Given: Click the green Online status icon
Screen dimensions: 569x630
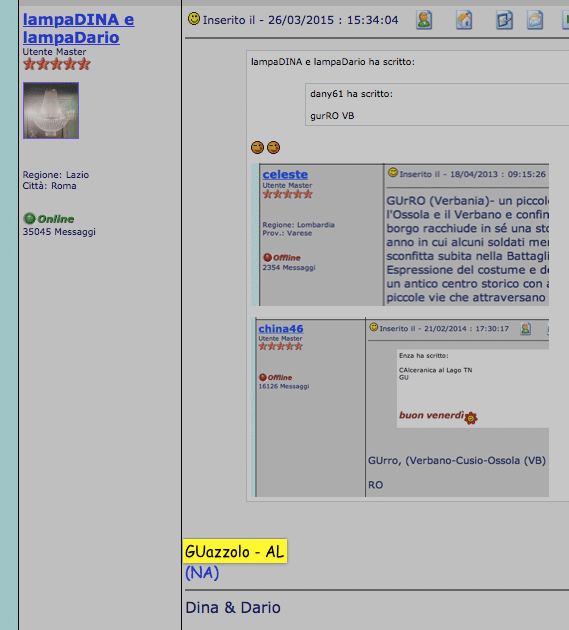Looking at the screenshot, I should (29, 219).
